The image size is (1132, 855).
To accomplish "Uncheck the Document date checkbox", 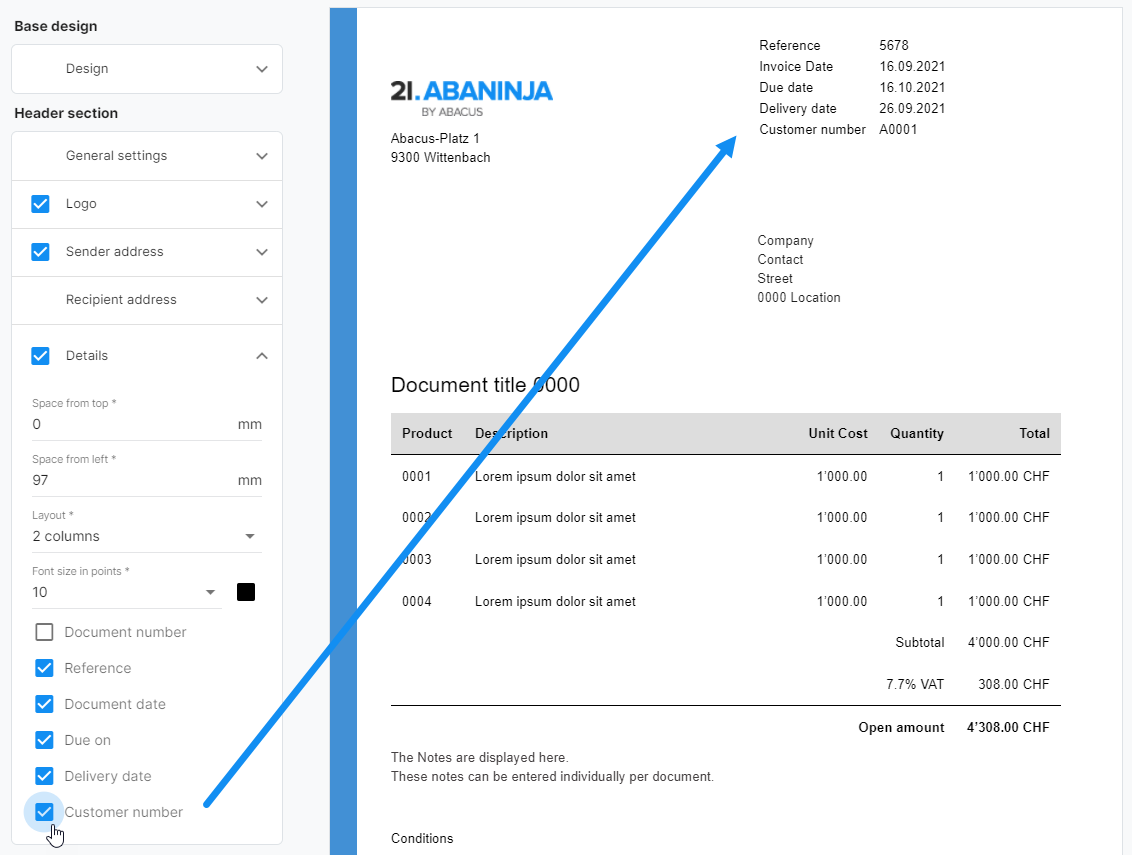I will [x=44, y=704].
